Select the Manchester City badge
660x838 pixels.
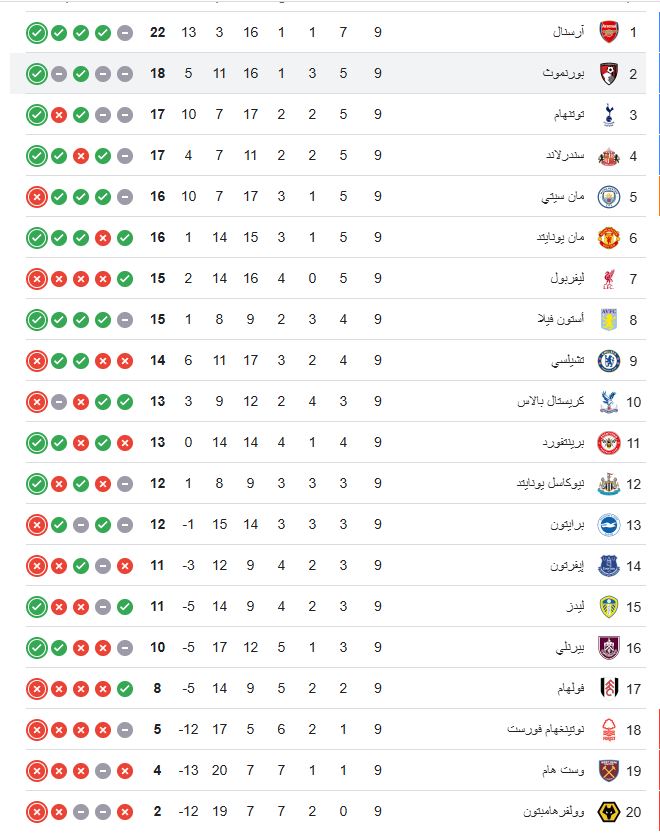[607, 196]
